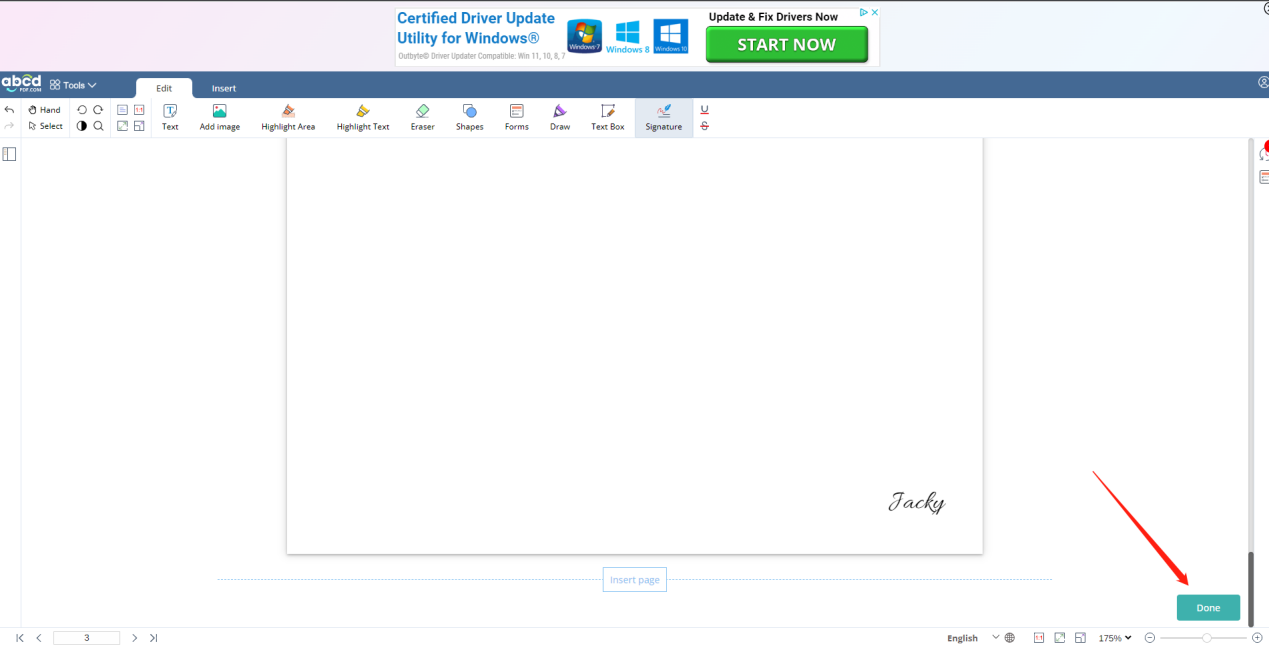Go to the next page
Screen dimensions: 1269x648
pos(135,638)
